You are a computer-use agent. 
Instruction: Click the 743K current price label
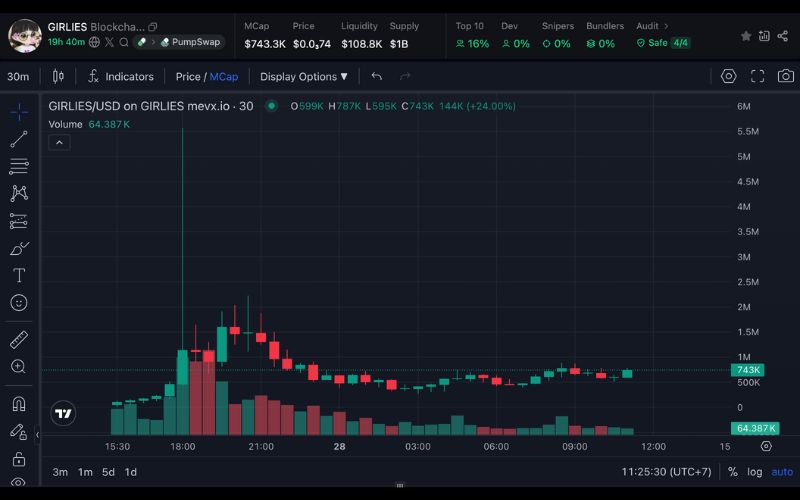[x=747, y=370]
